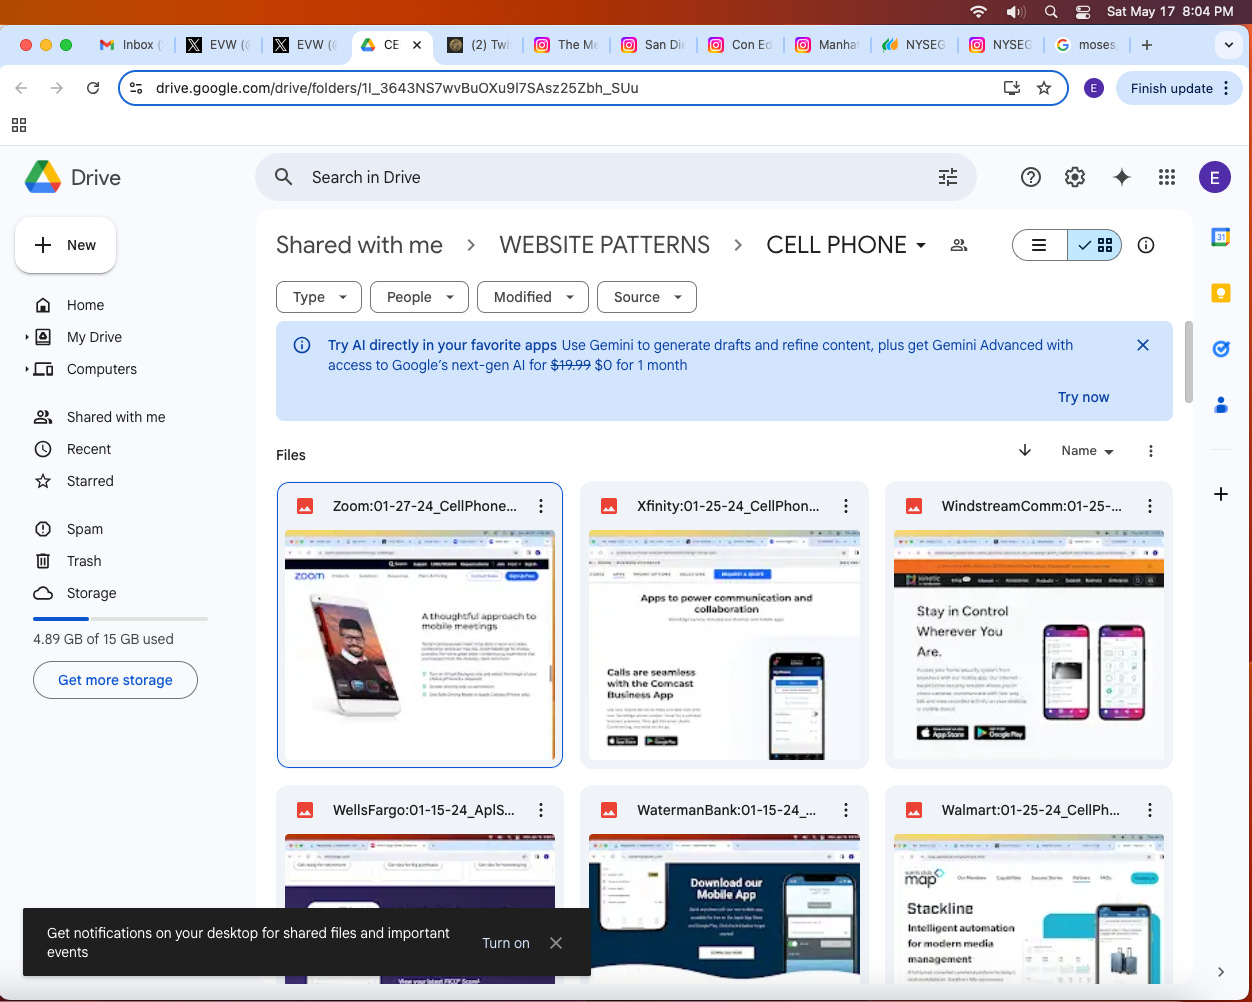Expand My Drive tree arrow
Screen dimensions: 1252x1002
tap(27, 338)
